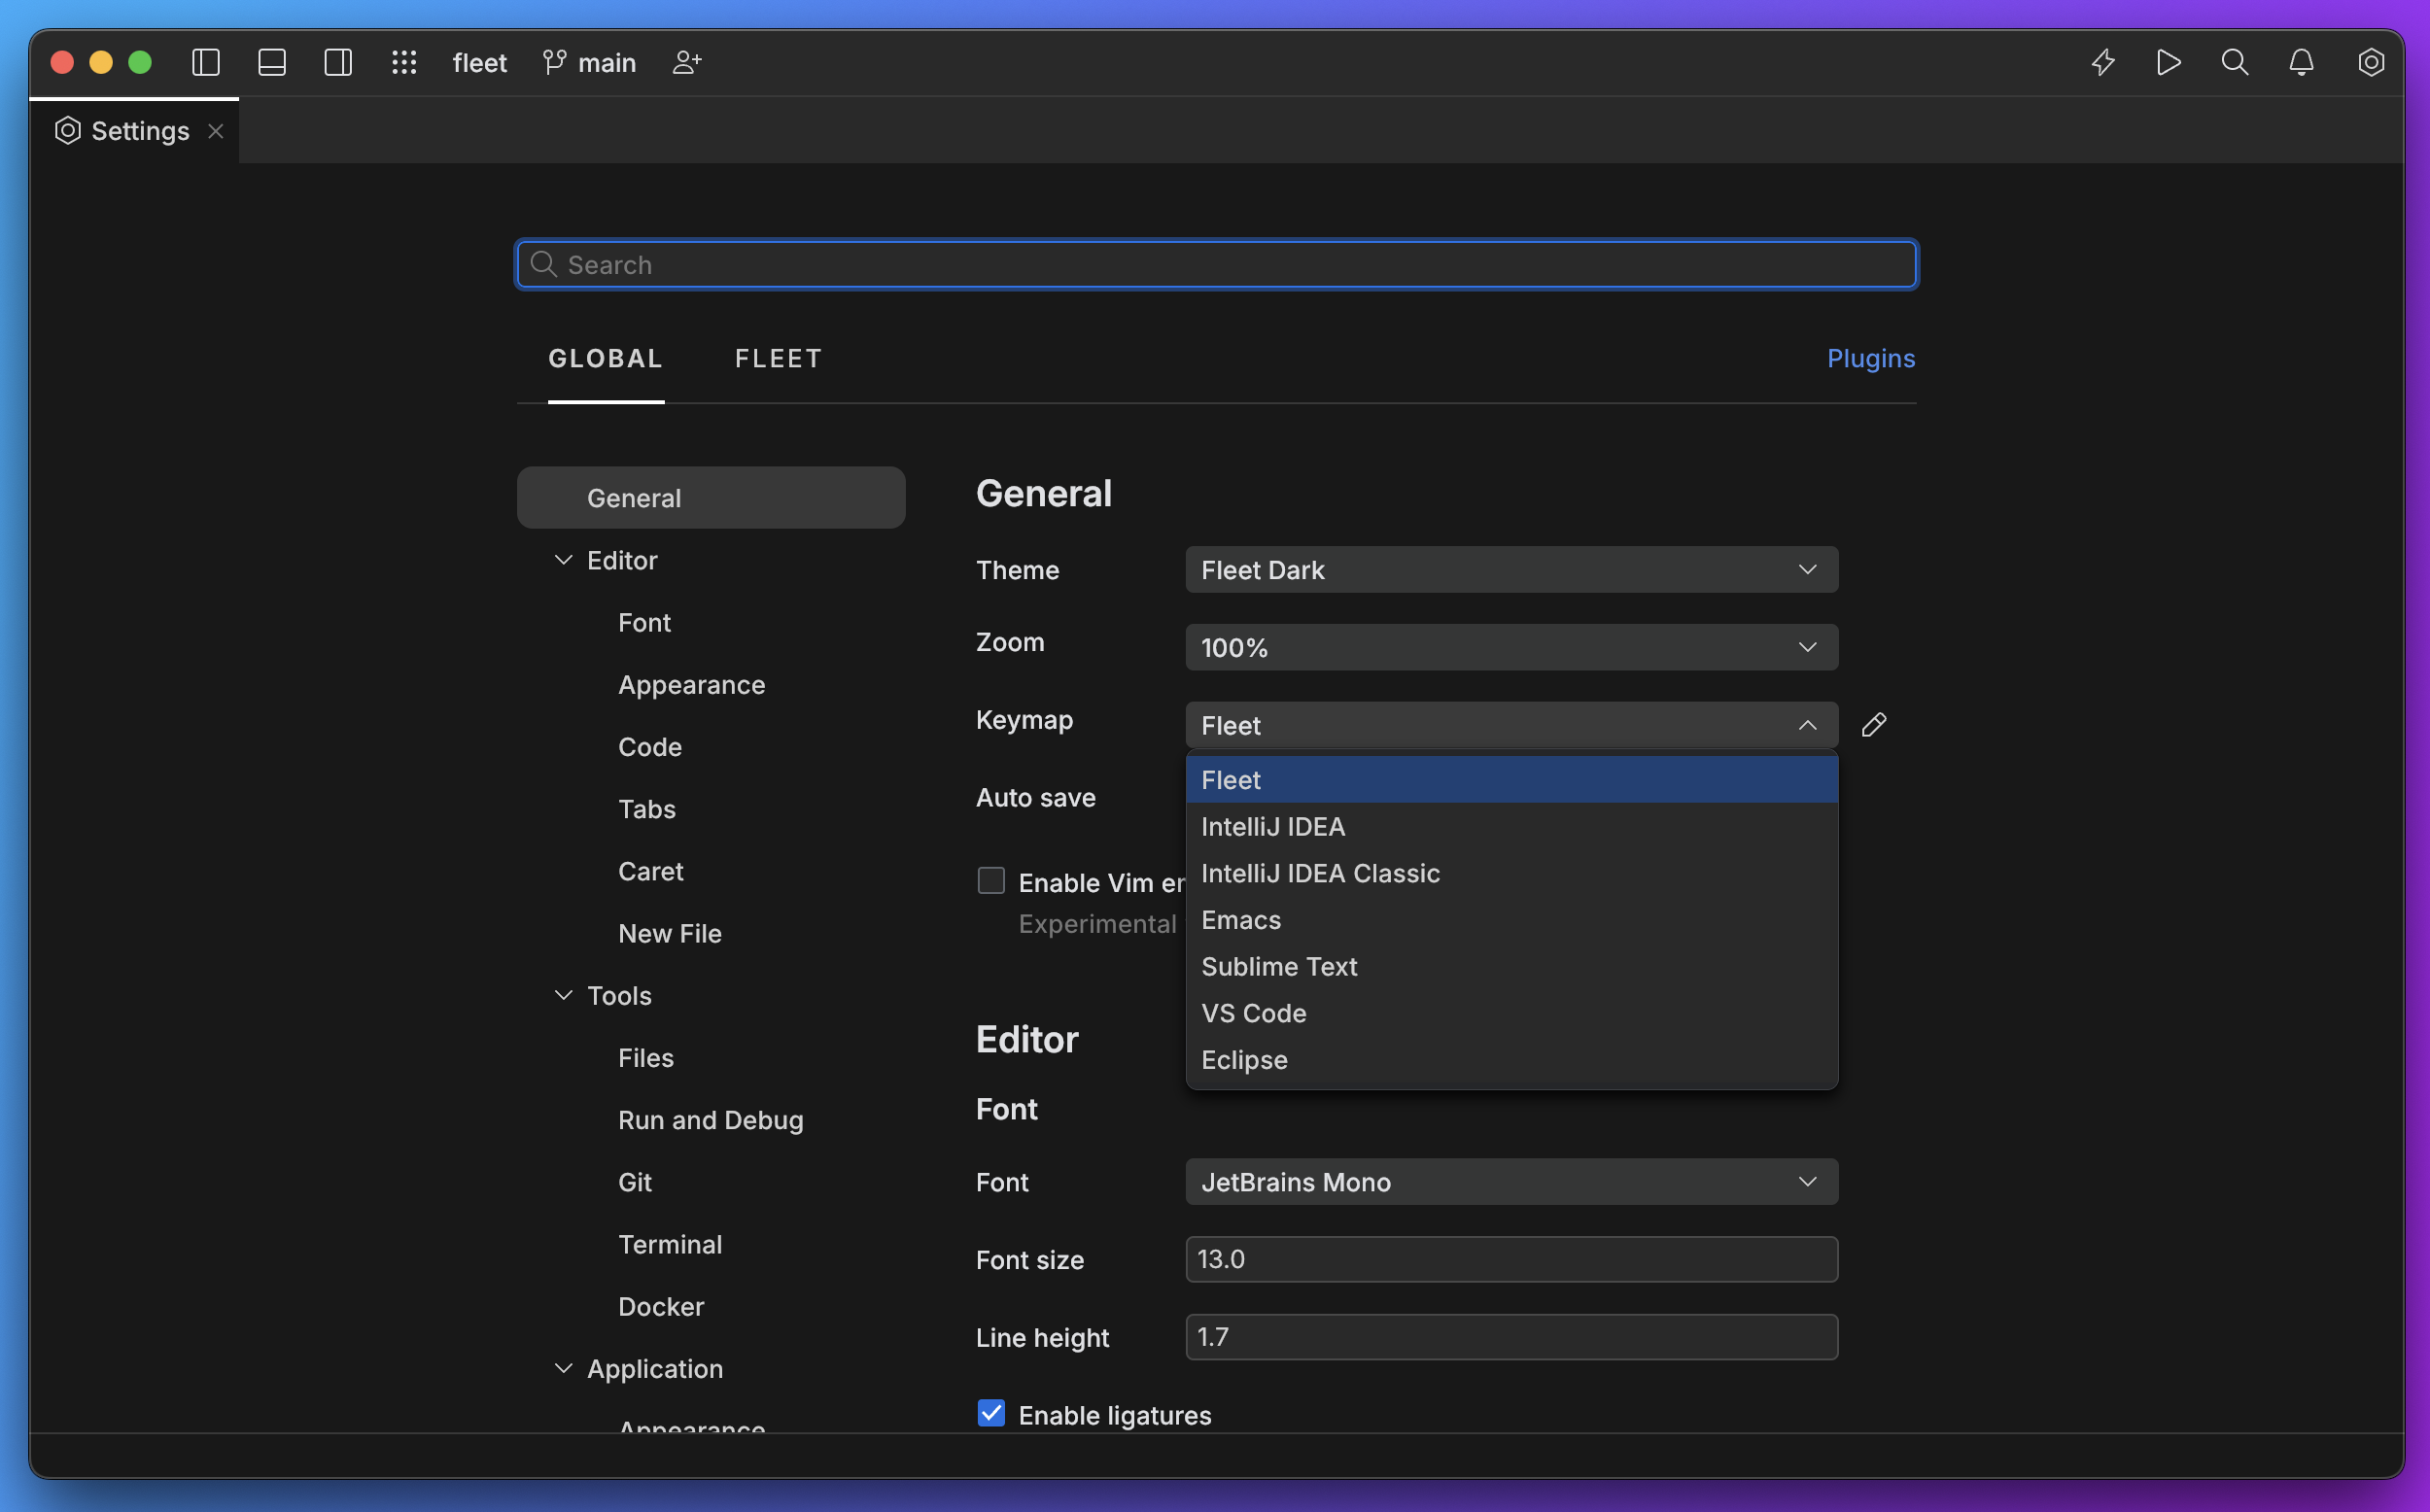Viewport: 2430px width, 1512px height.
Task: Click the hexagon icon on Settings tab
Action: coord(68,131)
